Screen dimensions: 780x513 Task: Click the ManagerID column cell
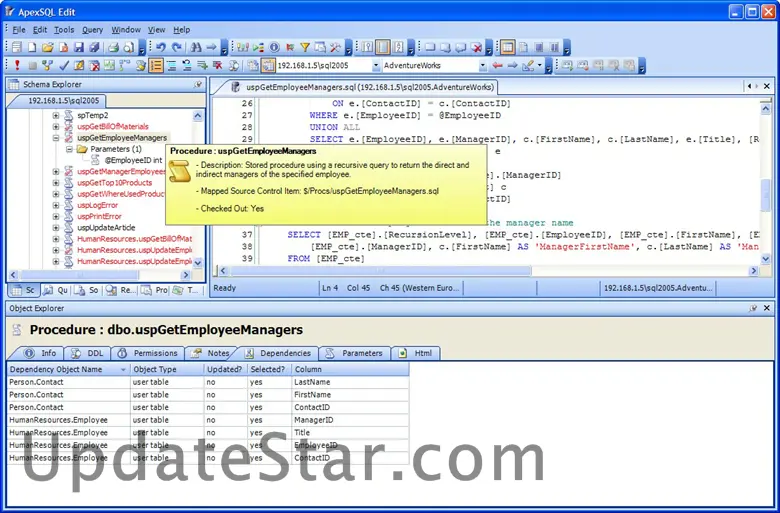350,420
